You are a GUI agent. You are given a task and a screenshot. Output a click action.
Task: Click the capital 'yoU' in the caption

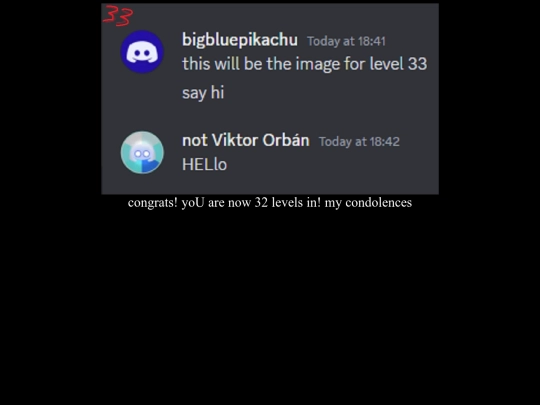193,203
